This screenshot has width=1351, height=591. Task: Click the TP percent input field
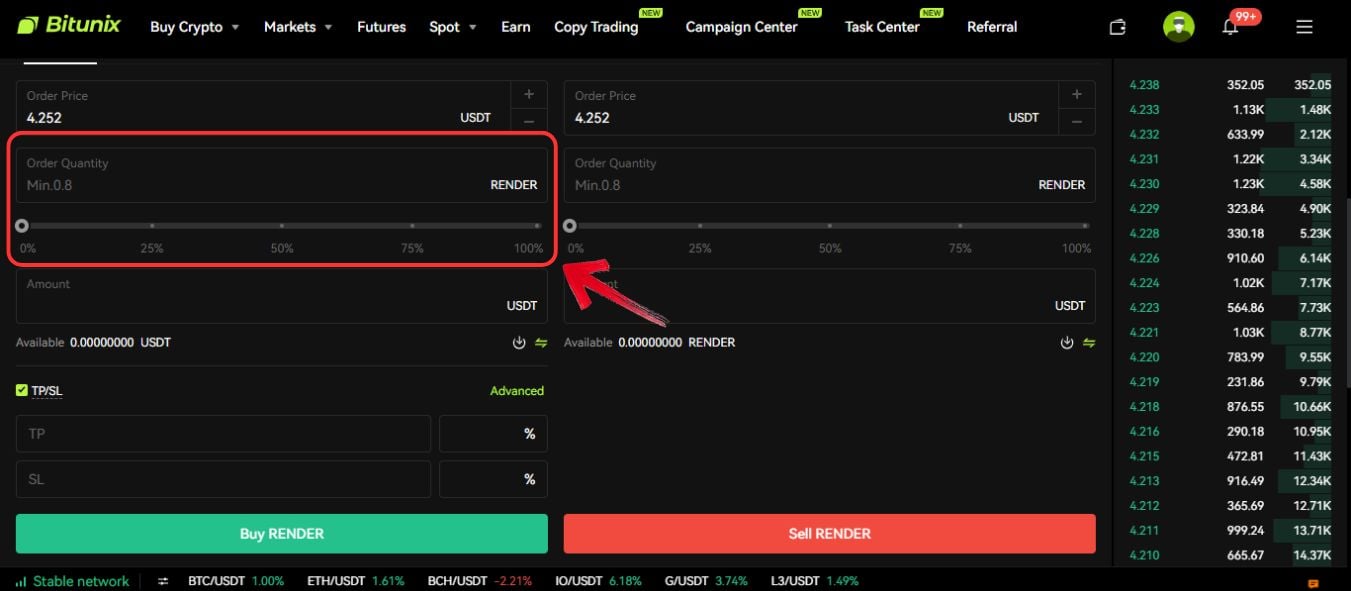493,434
